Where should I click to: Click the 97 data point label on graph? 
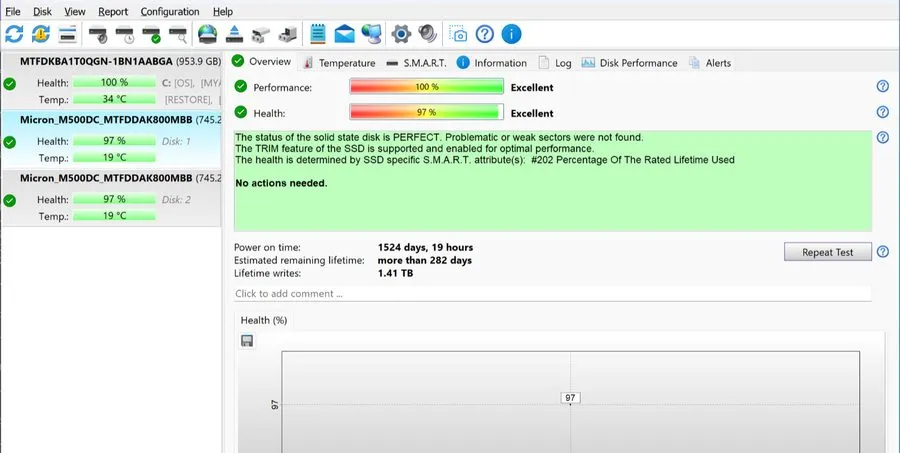pyautogui.click(x=570, y=398)
